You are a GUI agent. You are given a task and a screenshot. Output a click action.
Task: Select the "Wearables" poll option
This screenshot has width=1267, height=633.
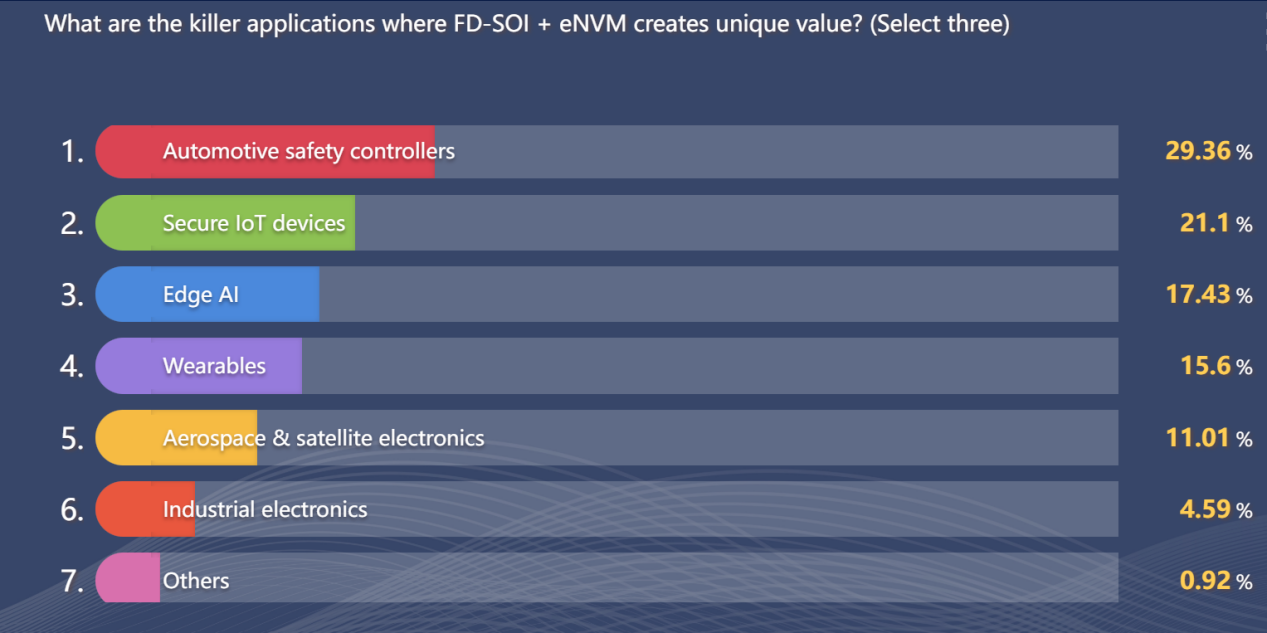point(214,366)
